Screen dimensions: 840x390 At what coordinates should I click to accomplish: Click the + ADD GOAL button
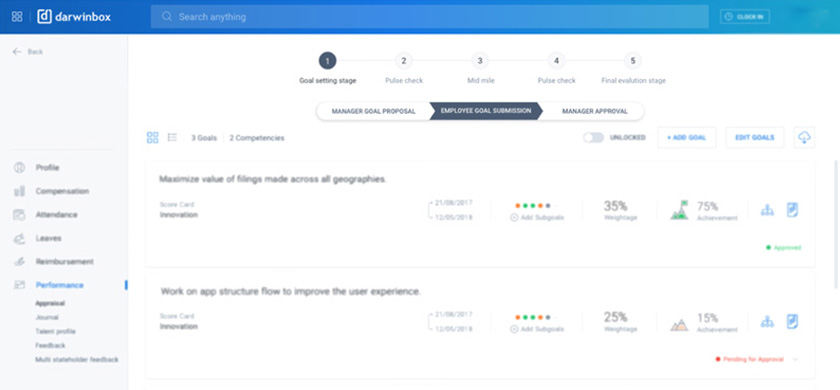pos(687,138)
